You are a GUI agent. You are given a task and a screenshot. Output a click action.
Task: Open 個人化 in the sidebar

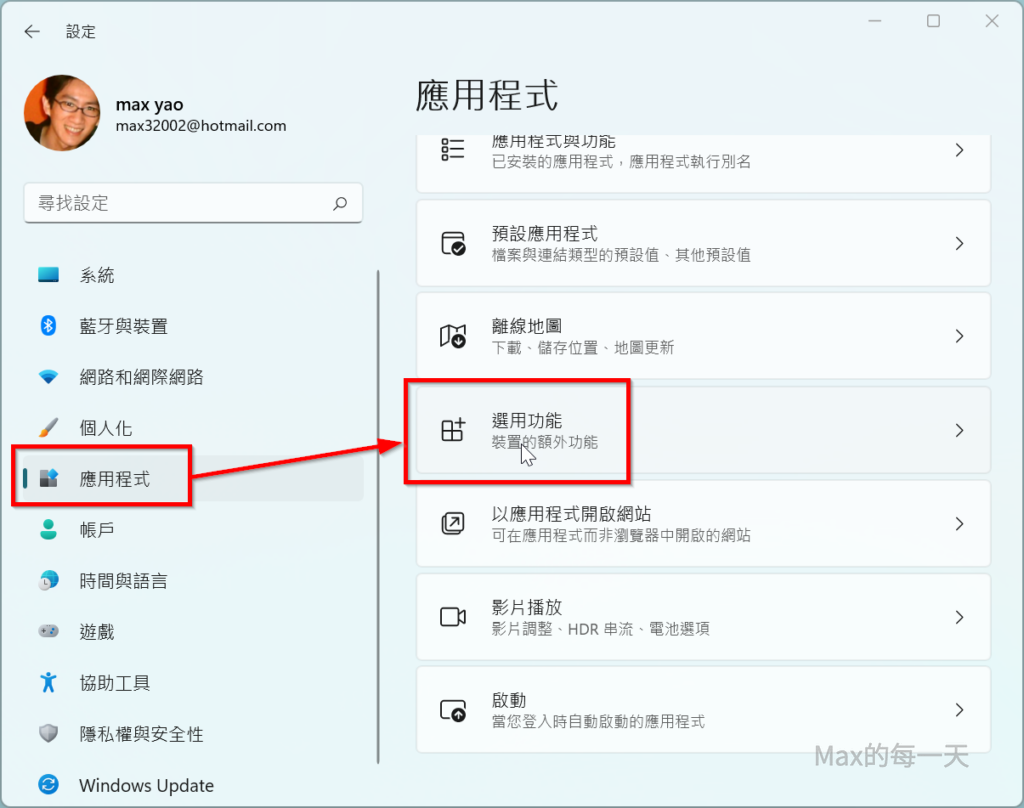(x=106, y=428)
